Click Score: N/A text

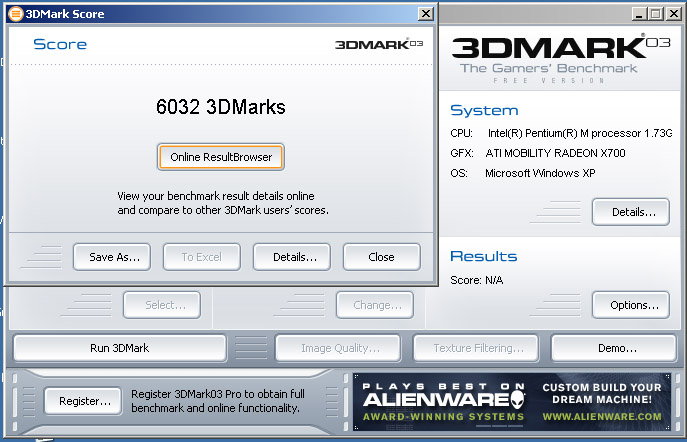click(x=477, y=280)
